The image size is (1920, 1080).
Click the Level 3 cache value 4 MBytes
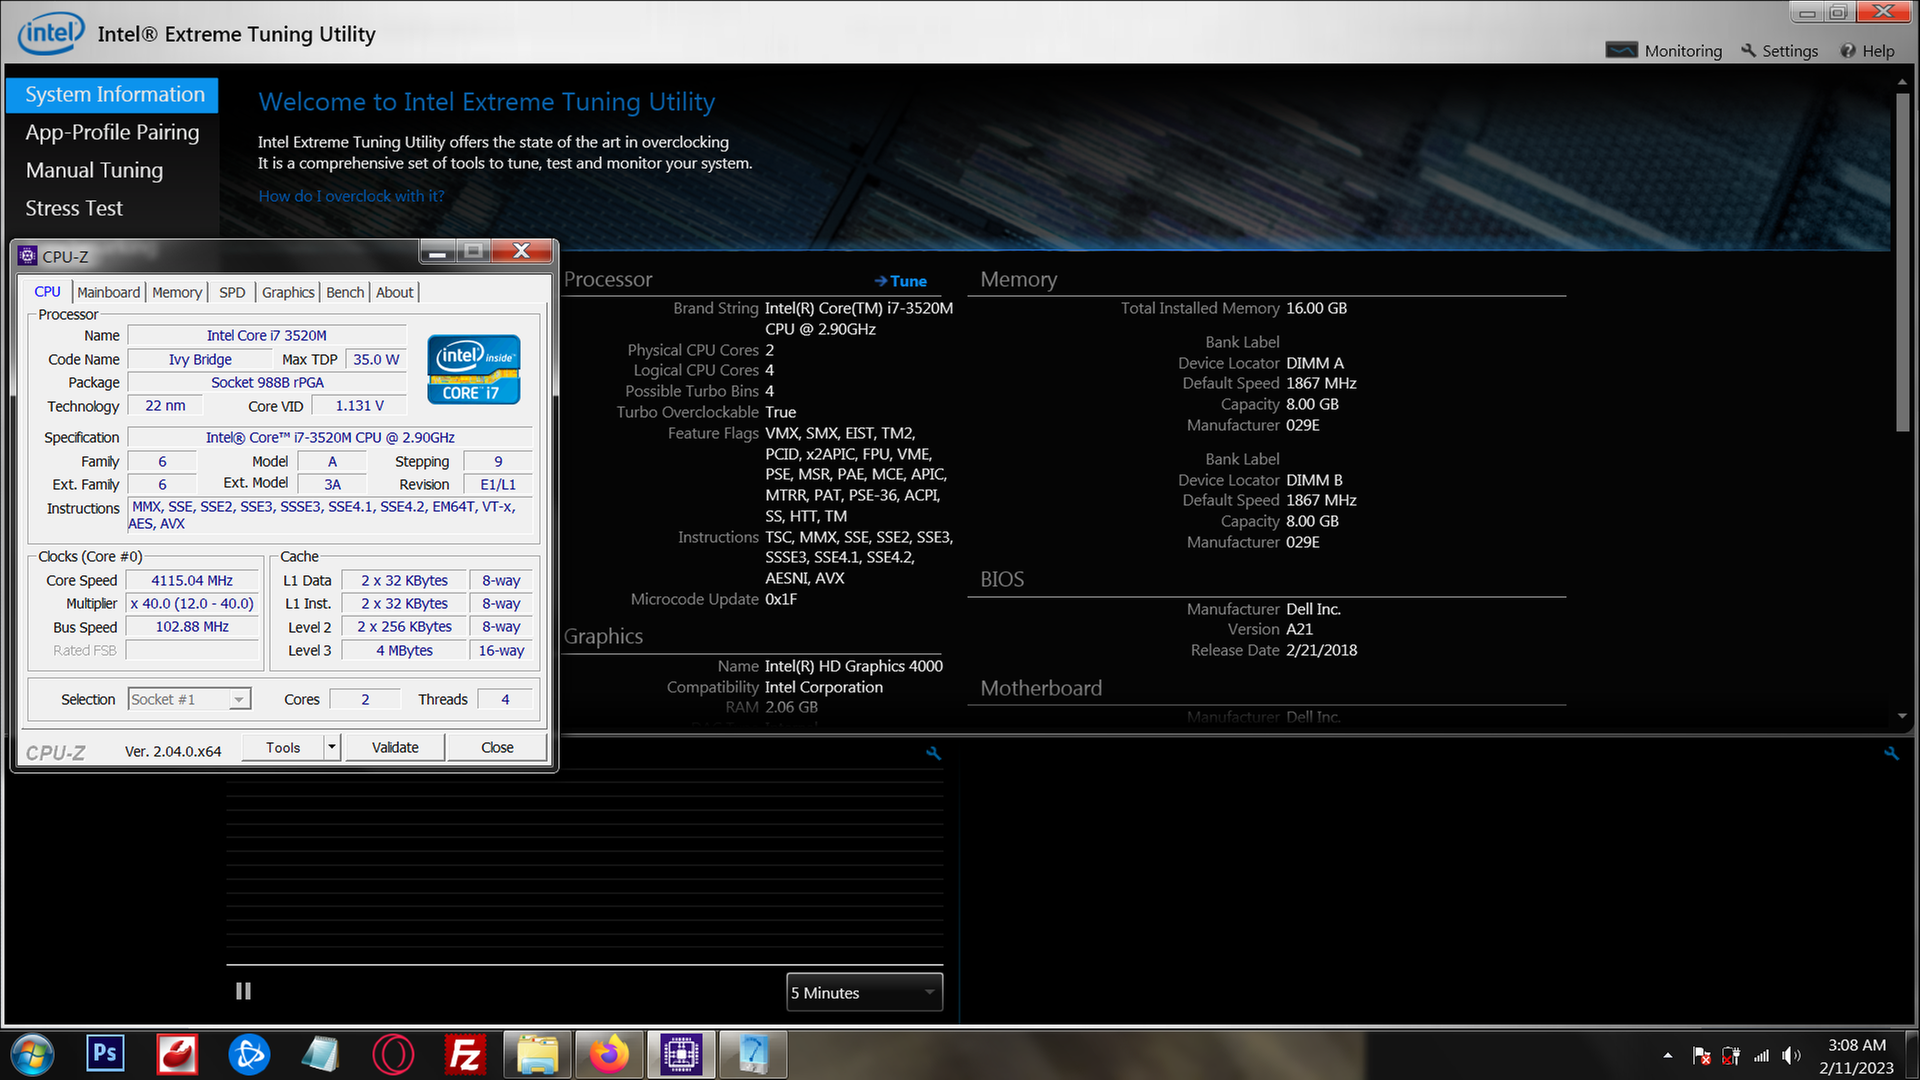404,650
